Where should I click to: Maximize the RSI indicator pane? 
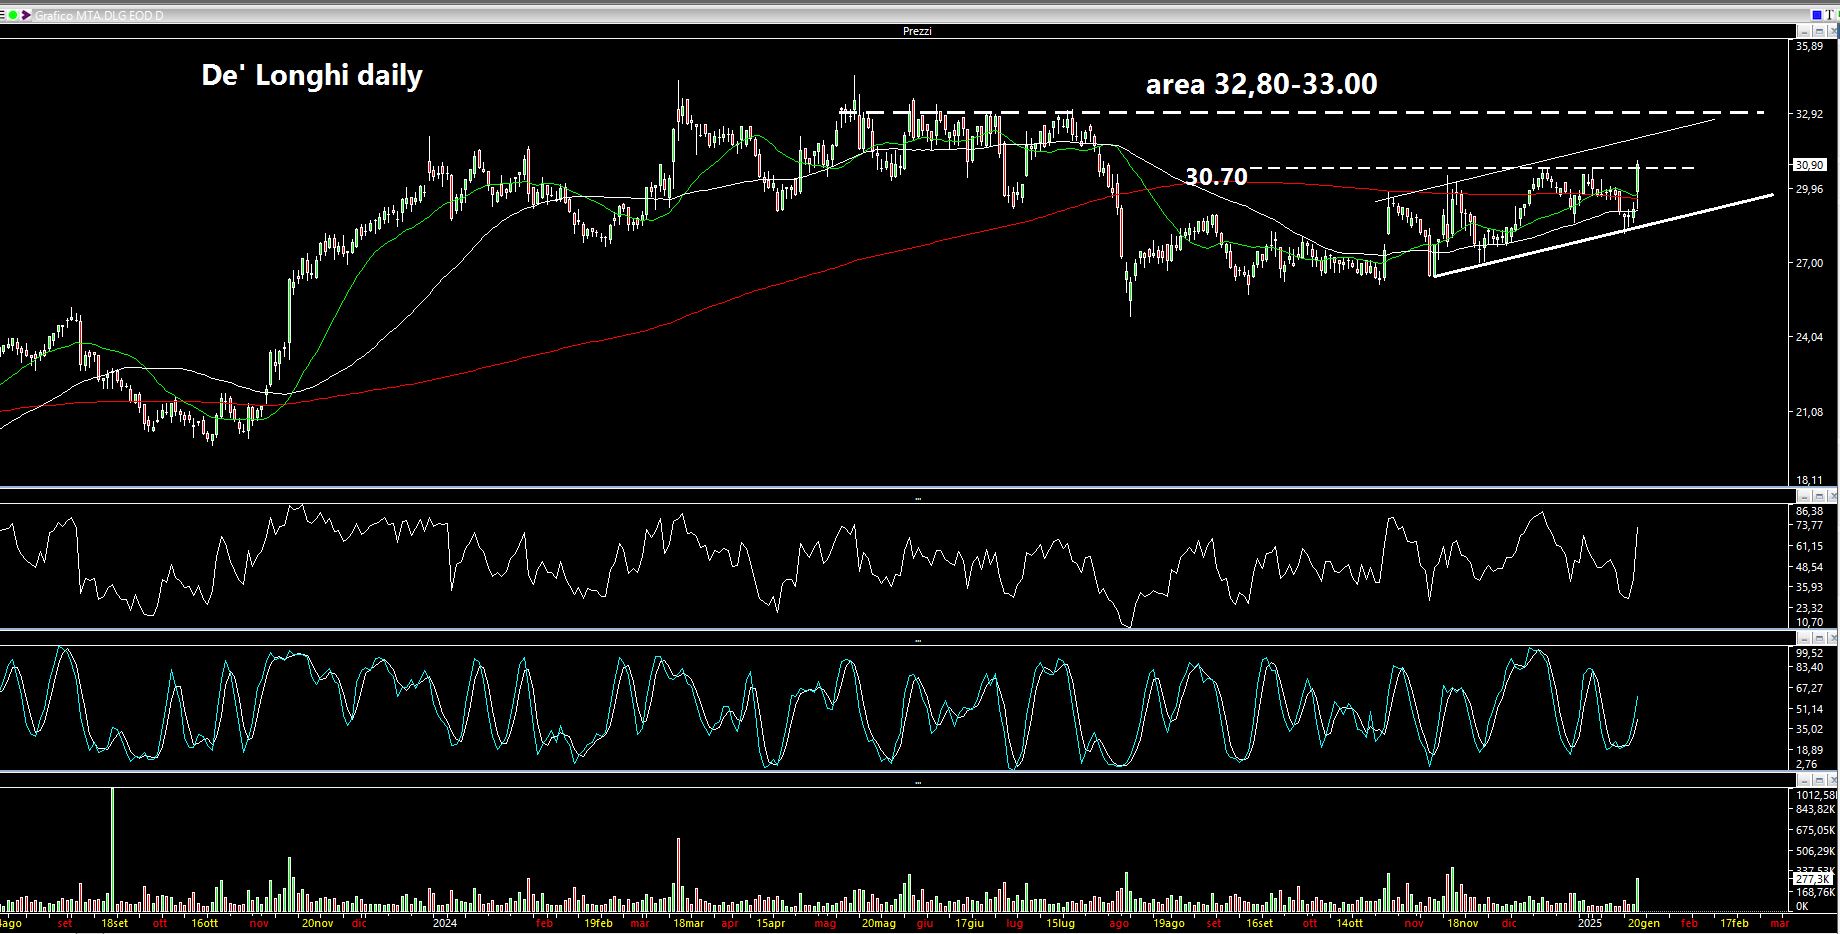pos(1819,496)
